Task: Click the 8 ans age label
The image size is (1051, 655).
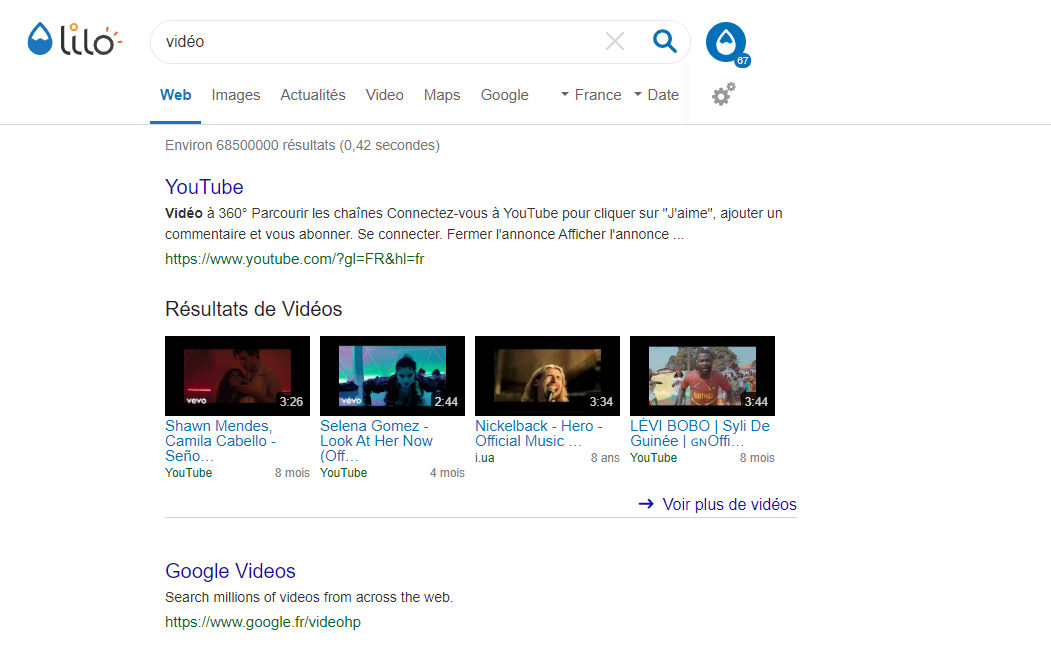Action: (x=605, y=458)
